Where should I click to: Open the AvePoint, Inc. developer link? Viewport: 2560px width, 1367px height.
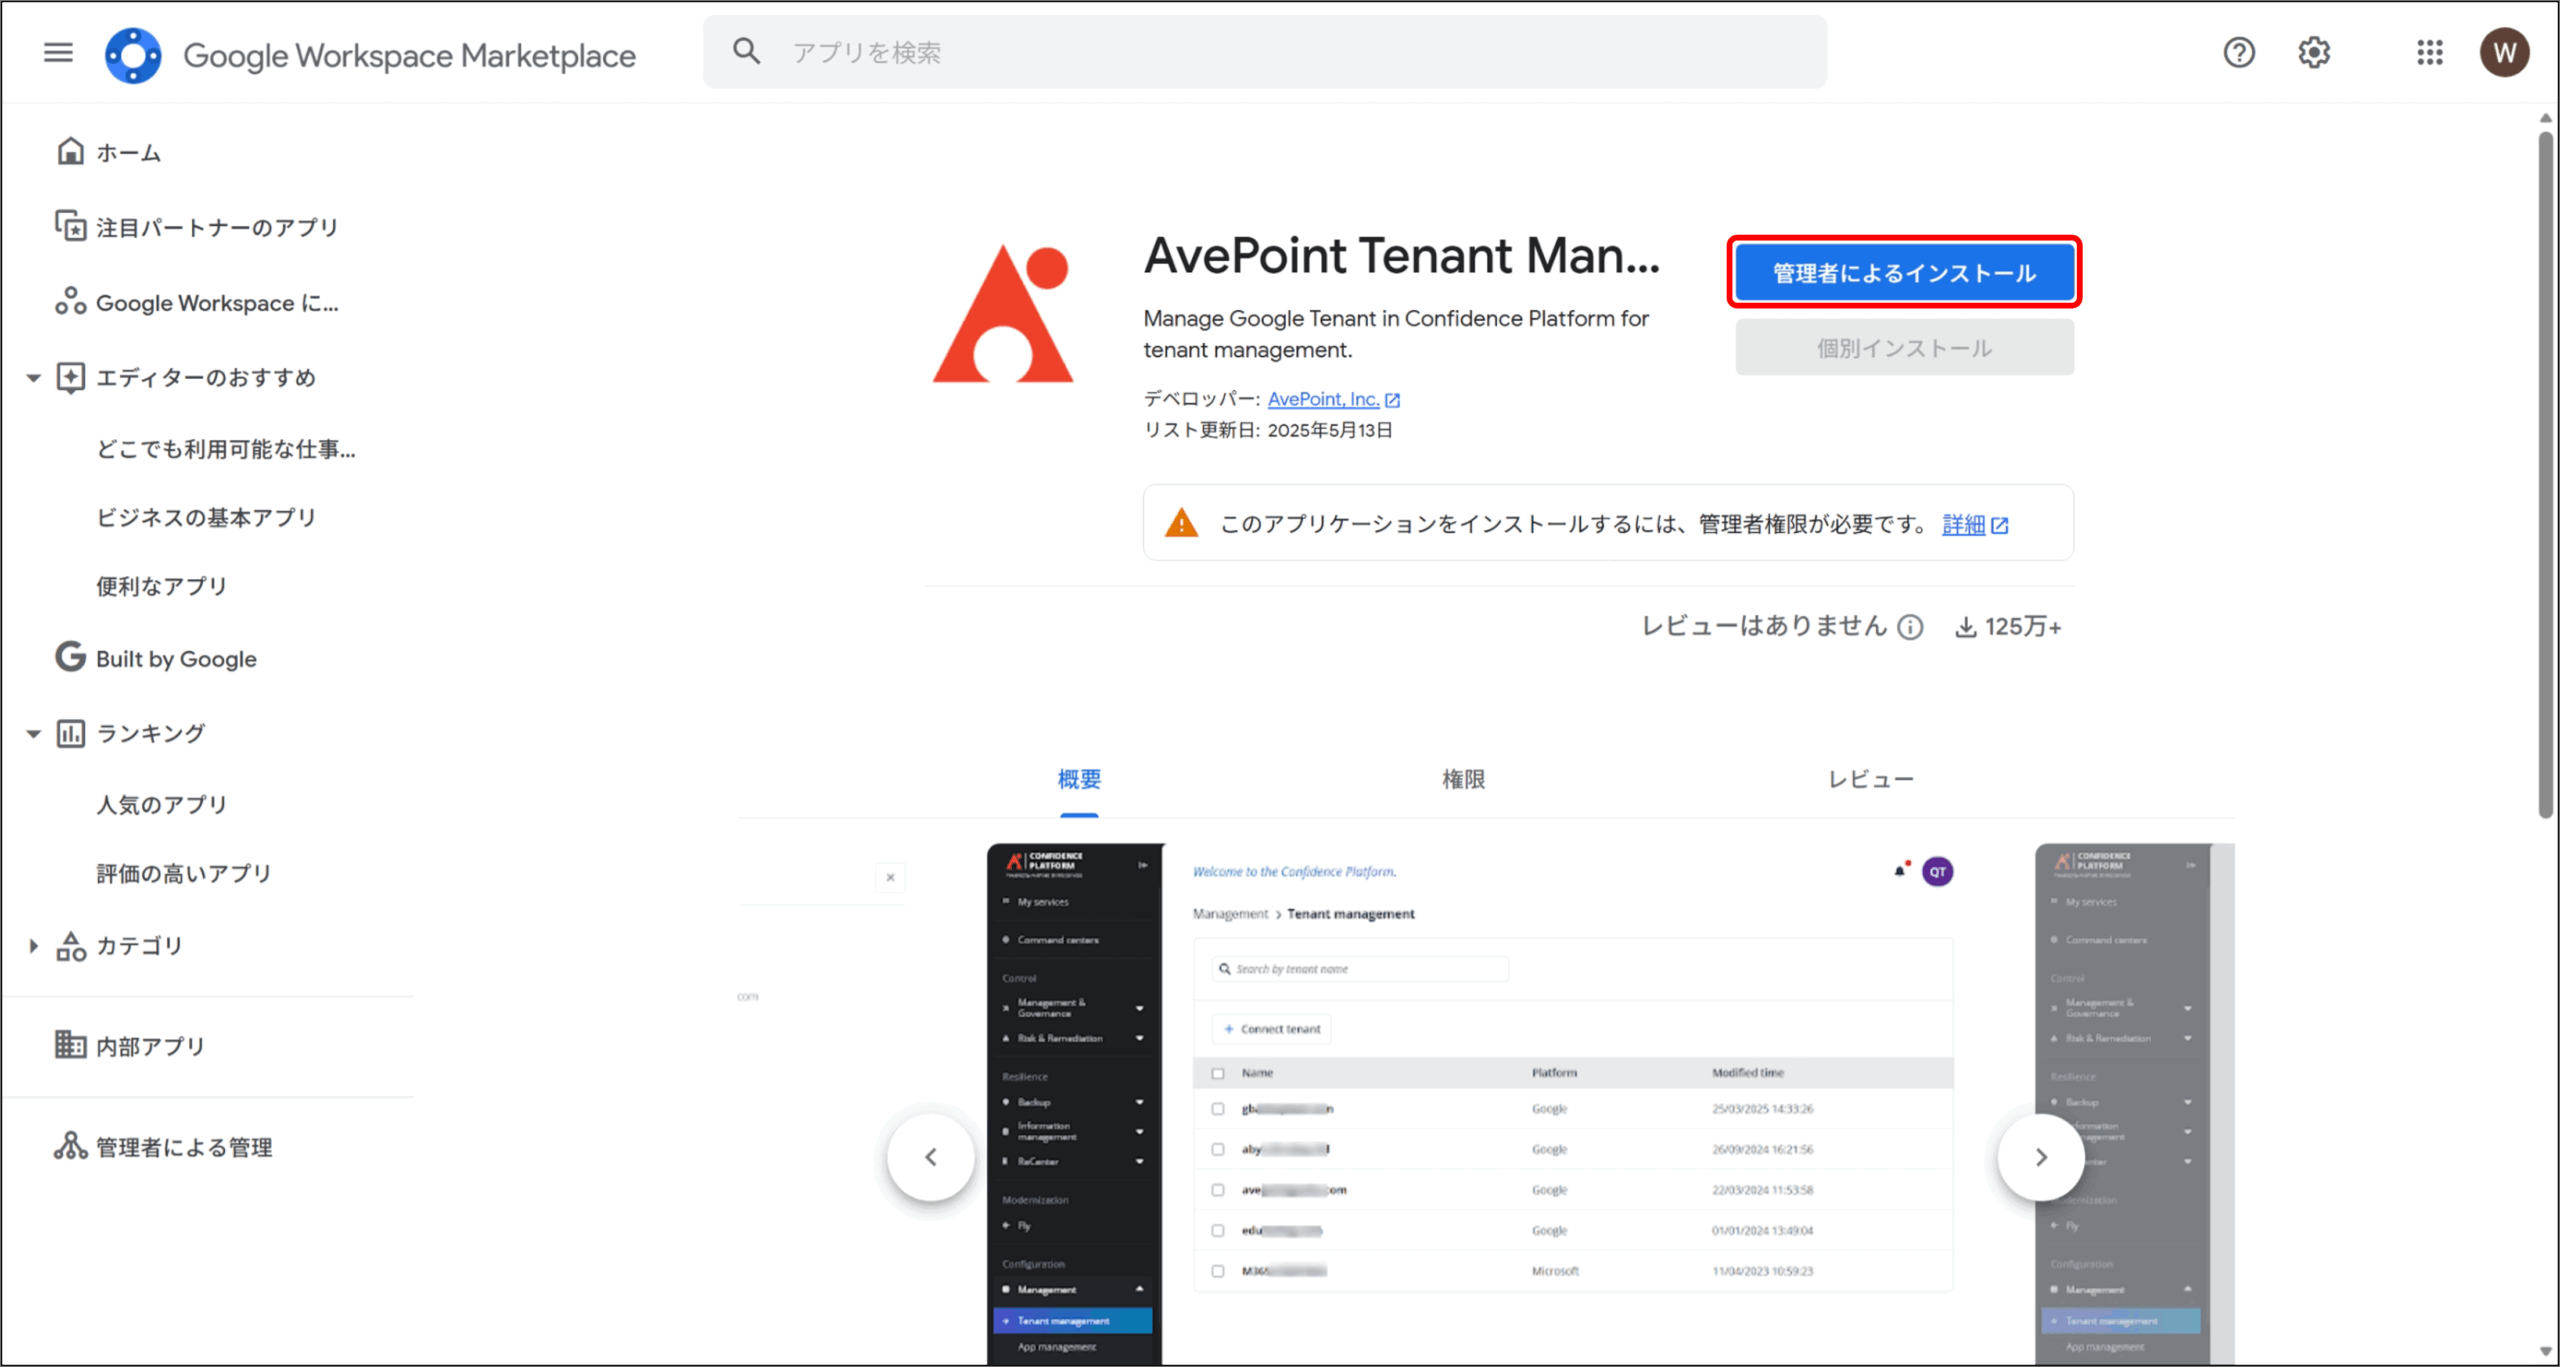[1323, 399]
